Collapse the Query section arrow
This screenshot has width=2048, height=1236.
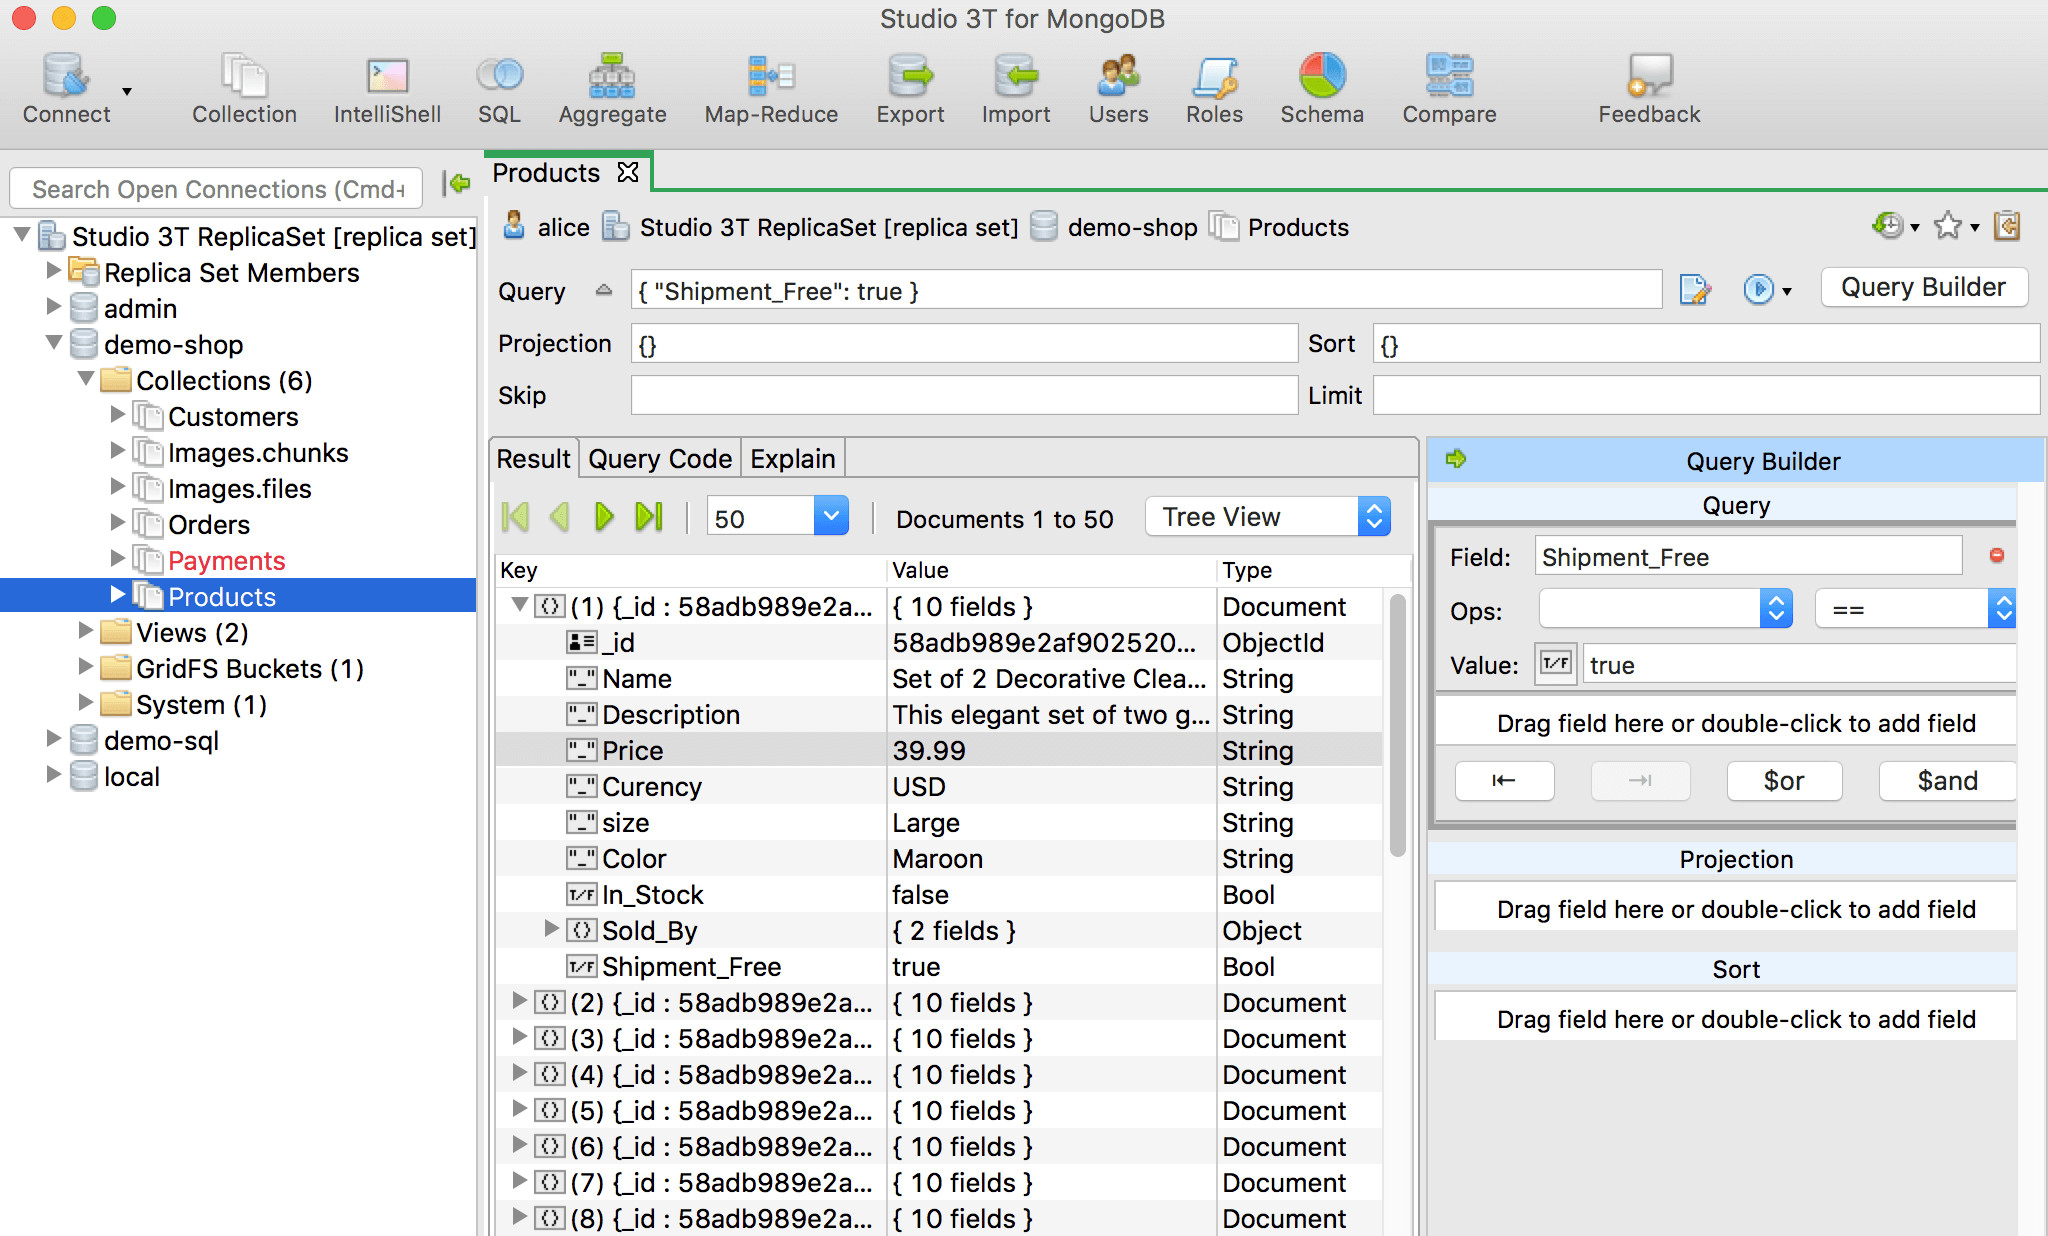604,290
